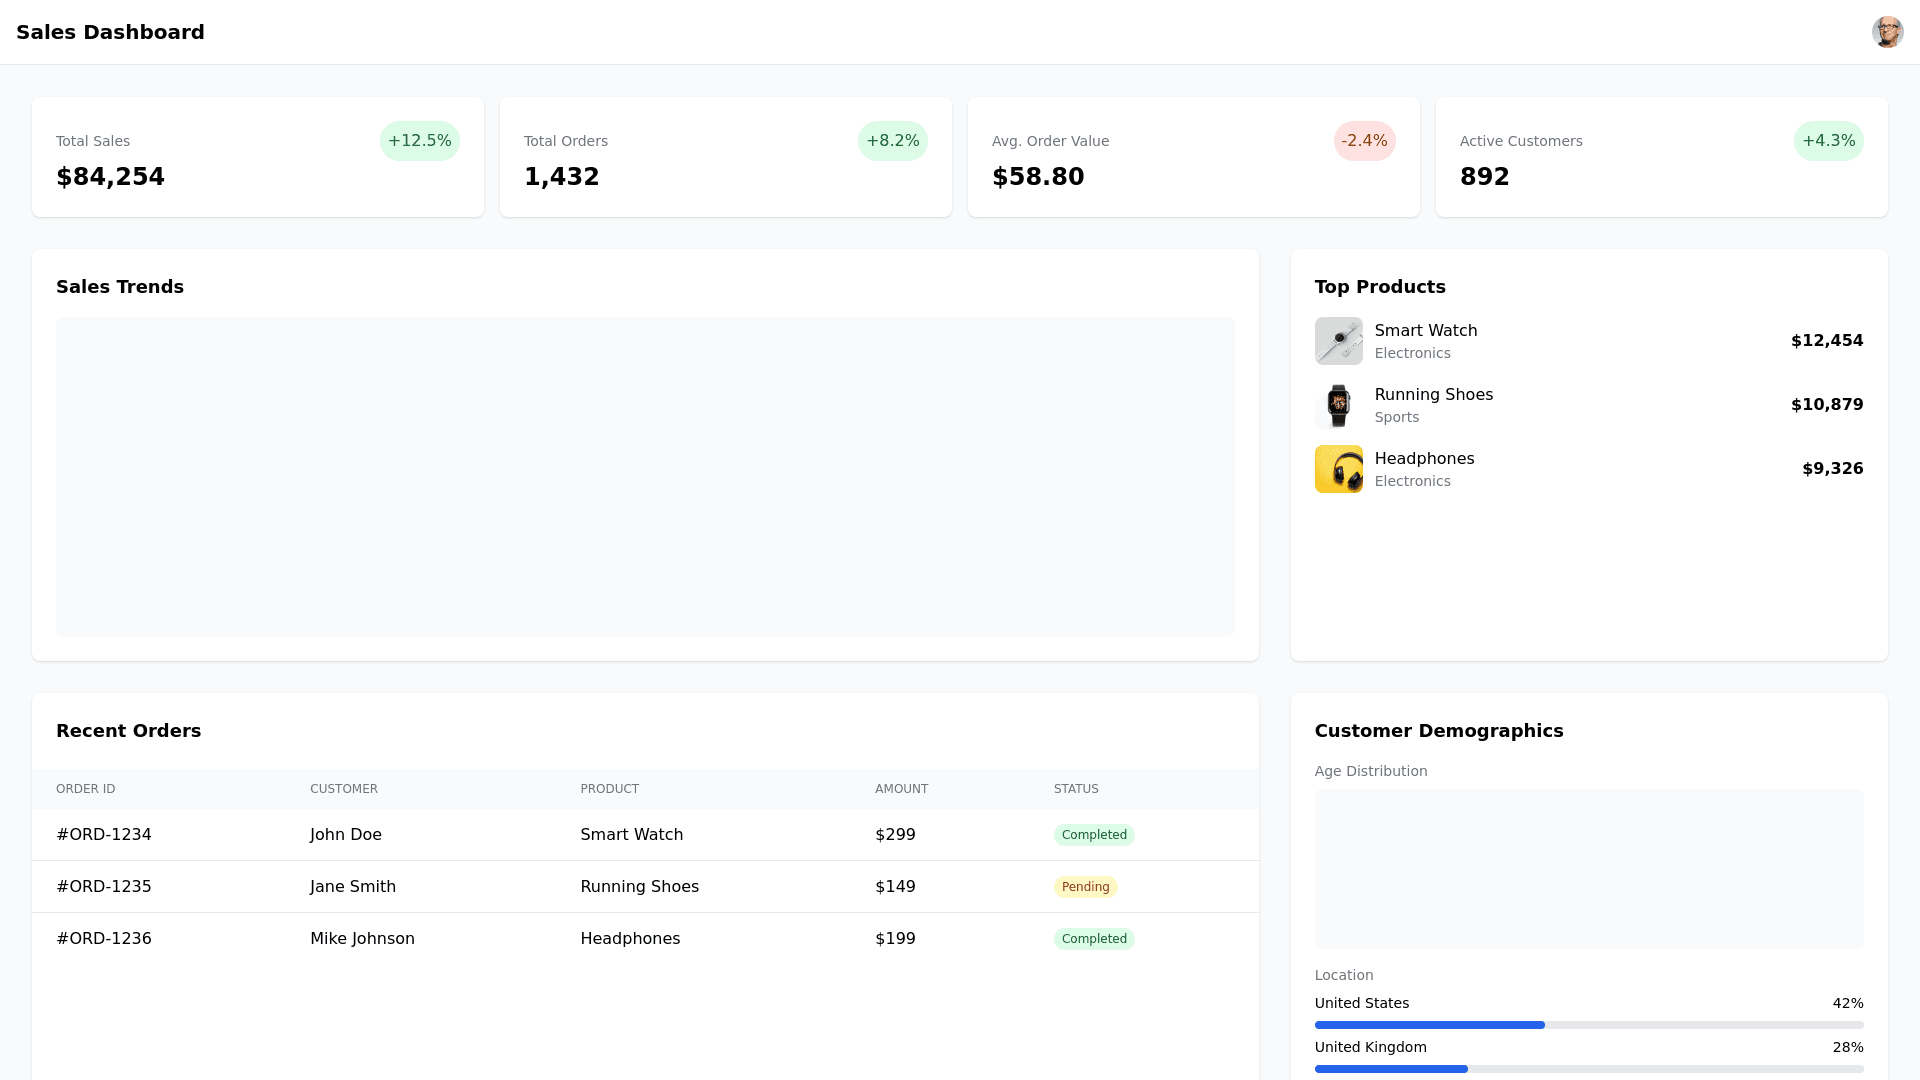
Task: Click the Sales Trends chart area
Action: [x=645, y=477]
